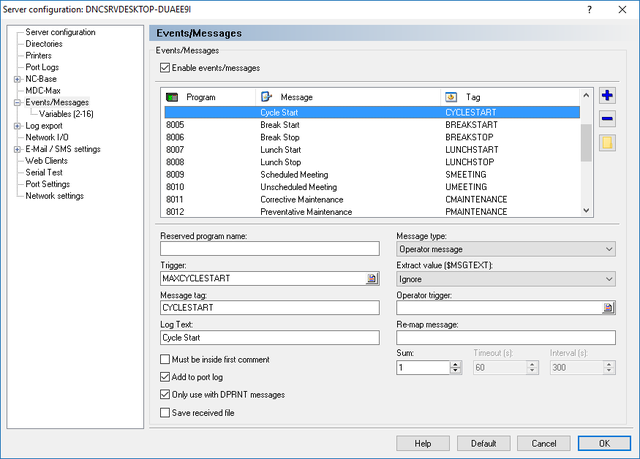Toggle Only use with DPRNT messages
The height and width of the screenshot is (459, 640).
click(165, 395)
